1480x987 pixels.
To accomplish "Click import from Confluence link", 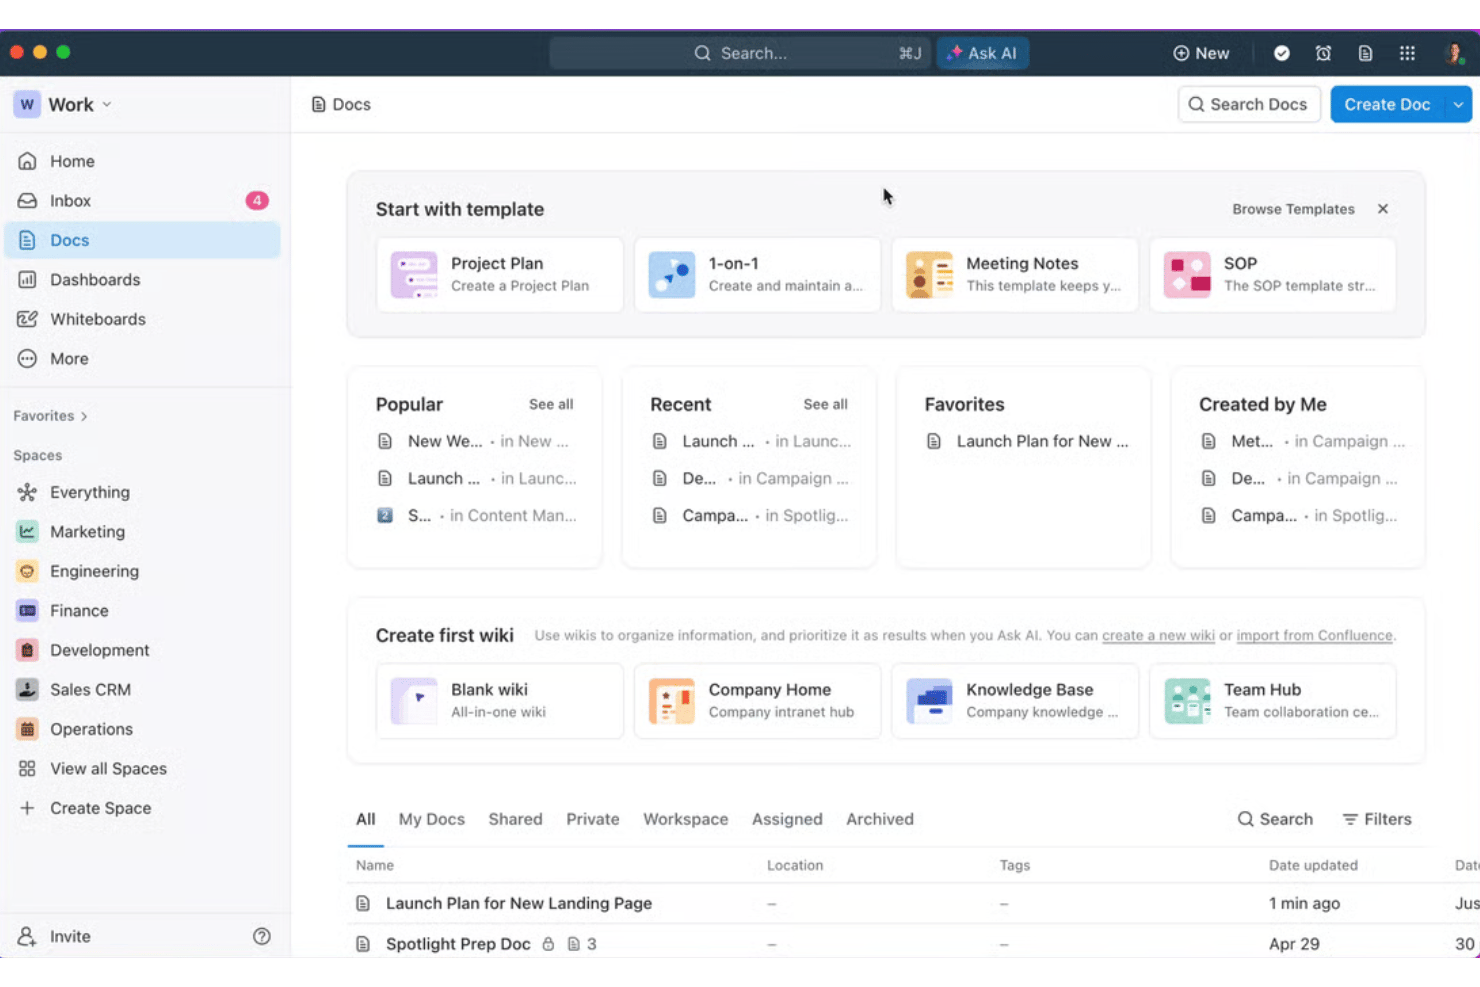I will (1314, 636).
